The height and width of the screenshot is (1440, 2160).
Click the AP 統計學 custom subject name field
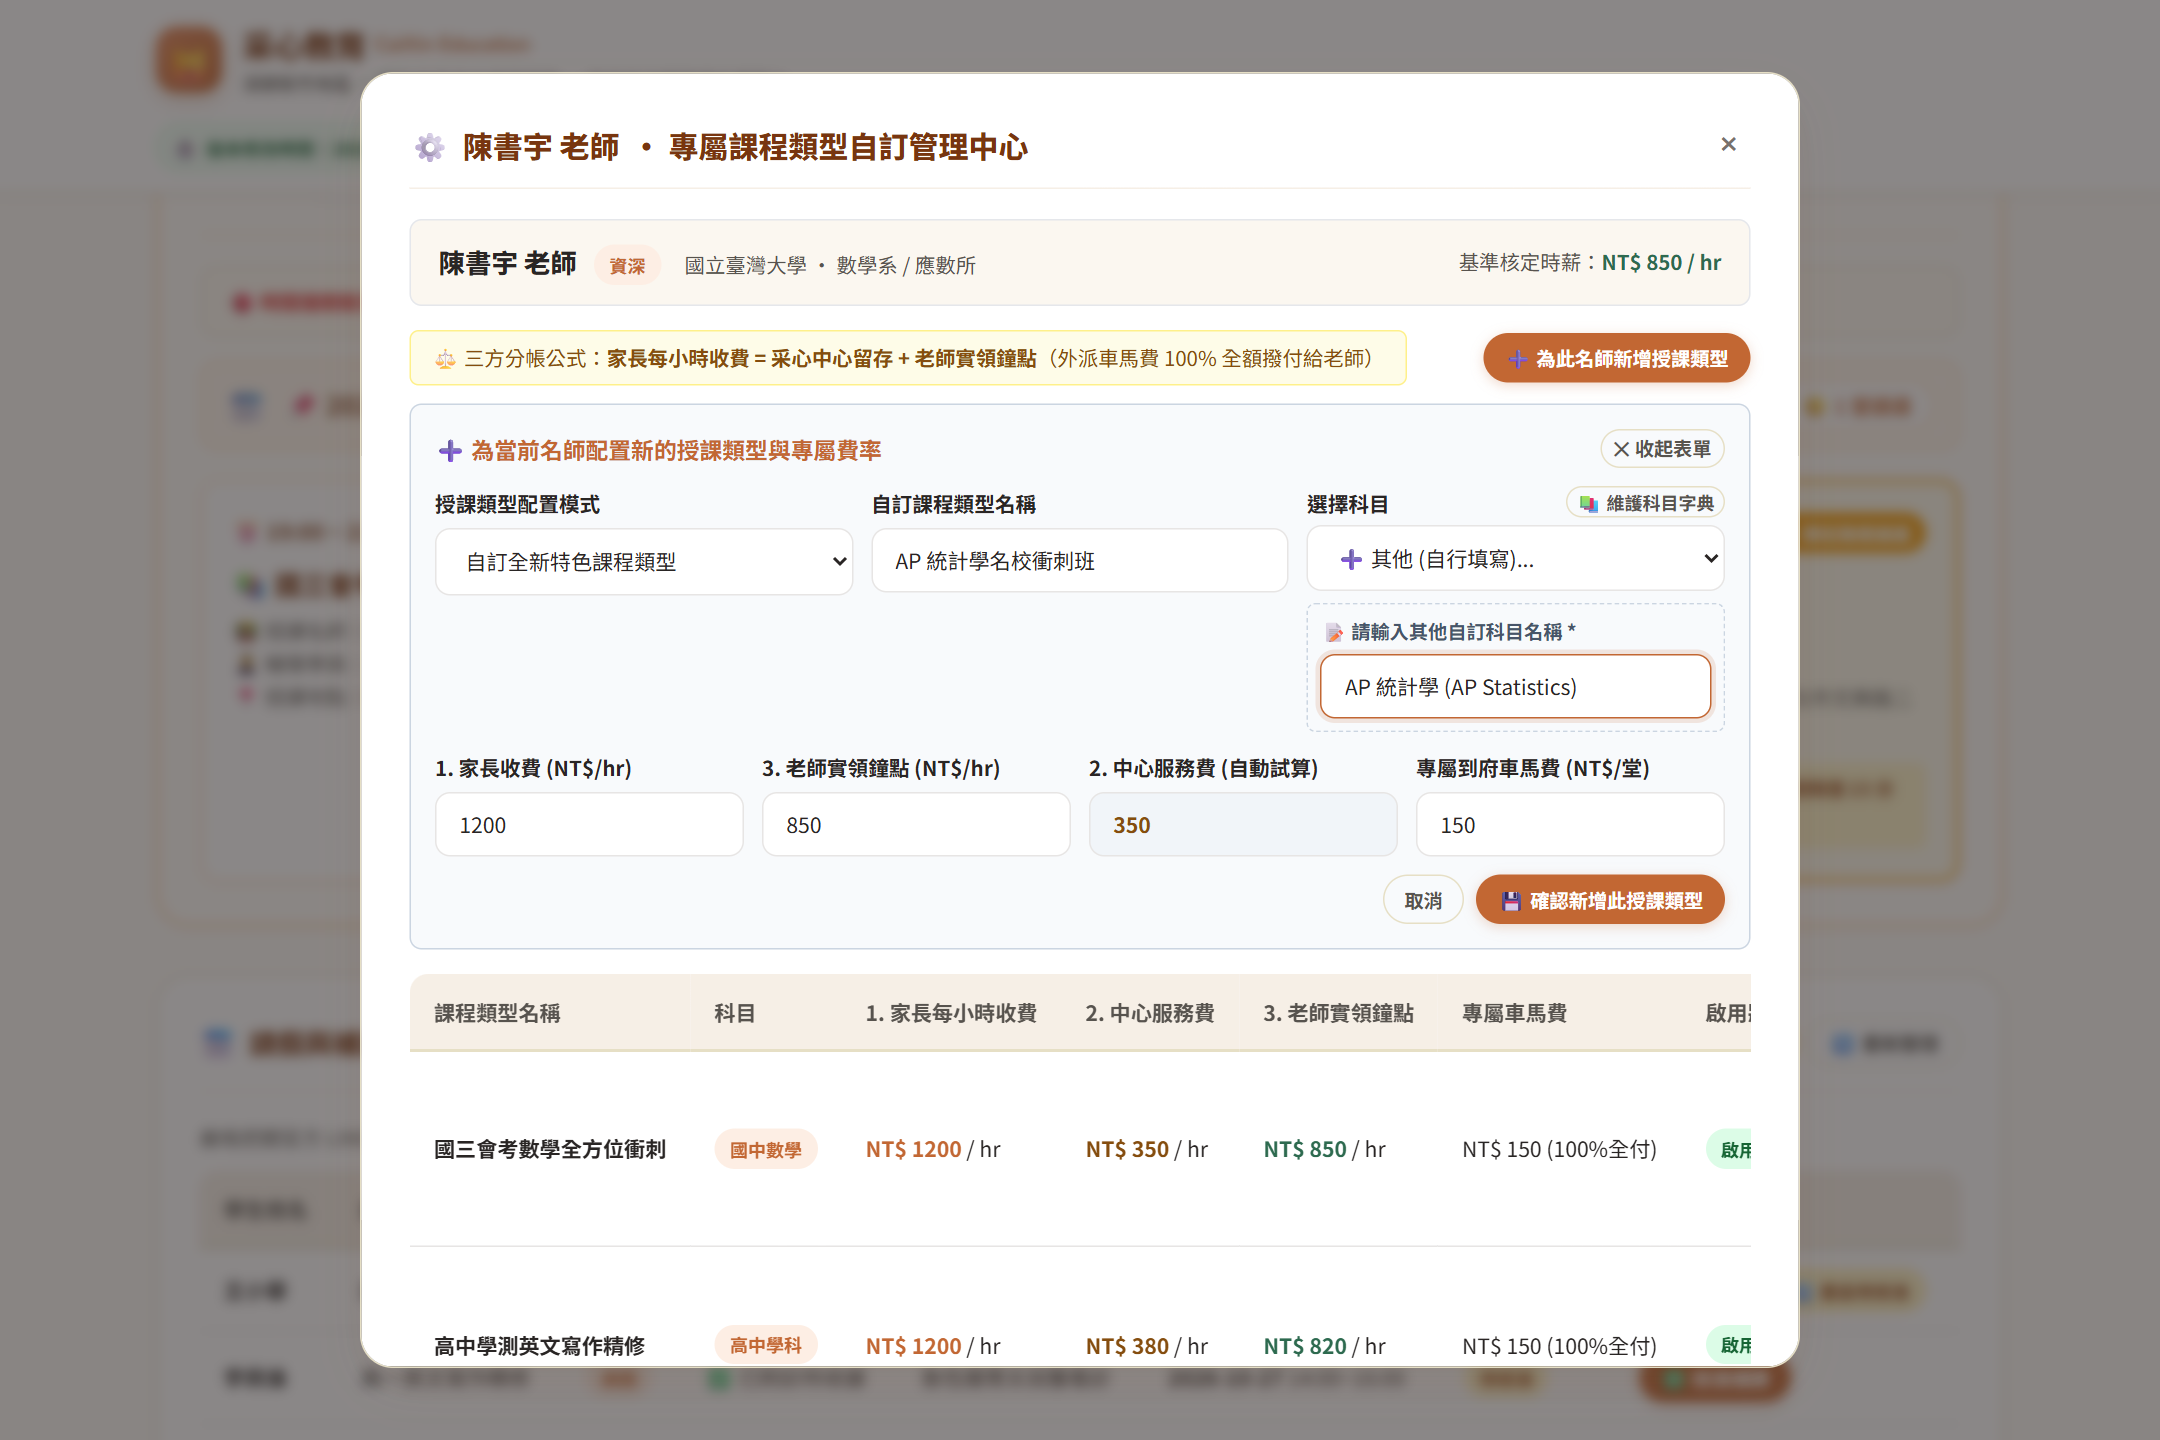(x=1515, y=687)
